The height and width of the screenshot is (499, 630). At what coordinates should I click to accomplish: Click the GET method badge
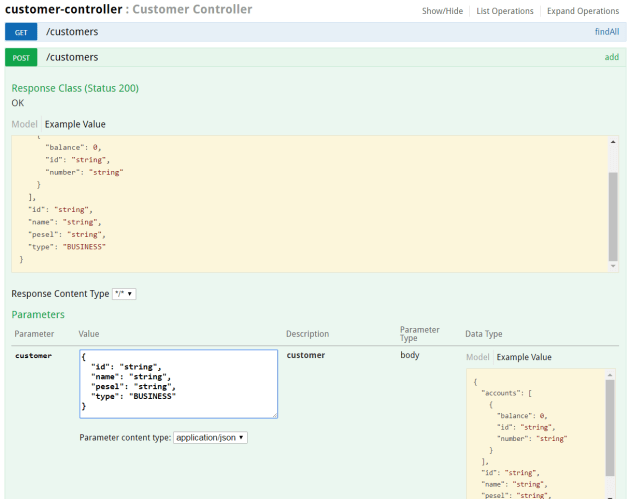[x=21, y=32]
